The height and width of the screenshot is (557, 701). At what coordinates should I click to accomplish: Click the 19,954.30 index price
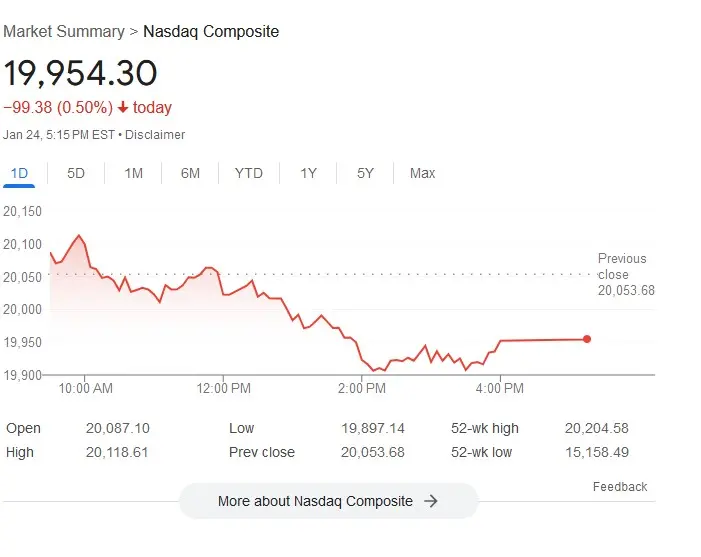pos(80,74)
